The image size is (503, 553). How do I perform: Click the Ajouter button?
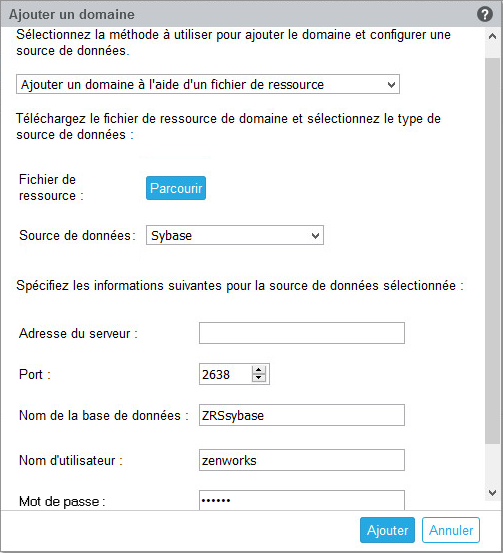(387, 530)
